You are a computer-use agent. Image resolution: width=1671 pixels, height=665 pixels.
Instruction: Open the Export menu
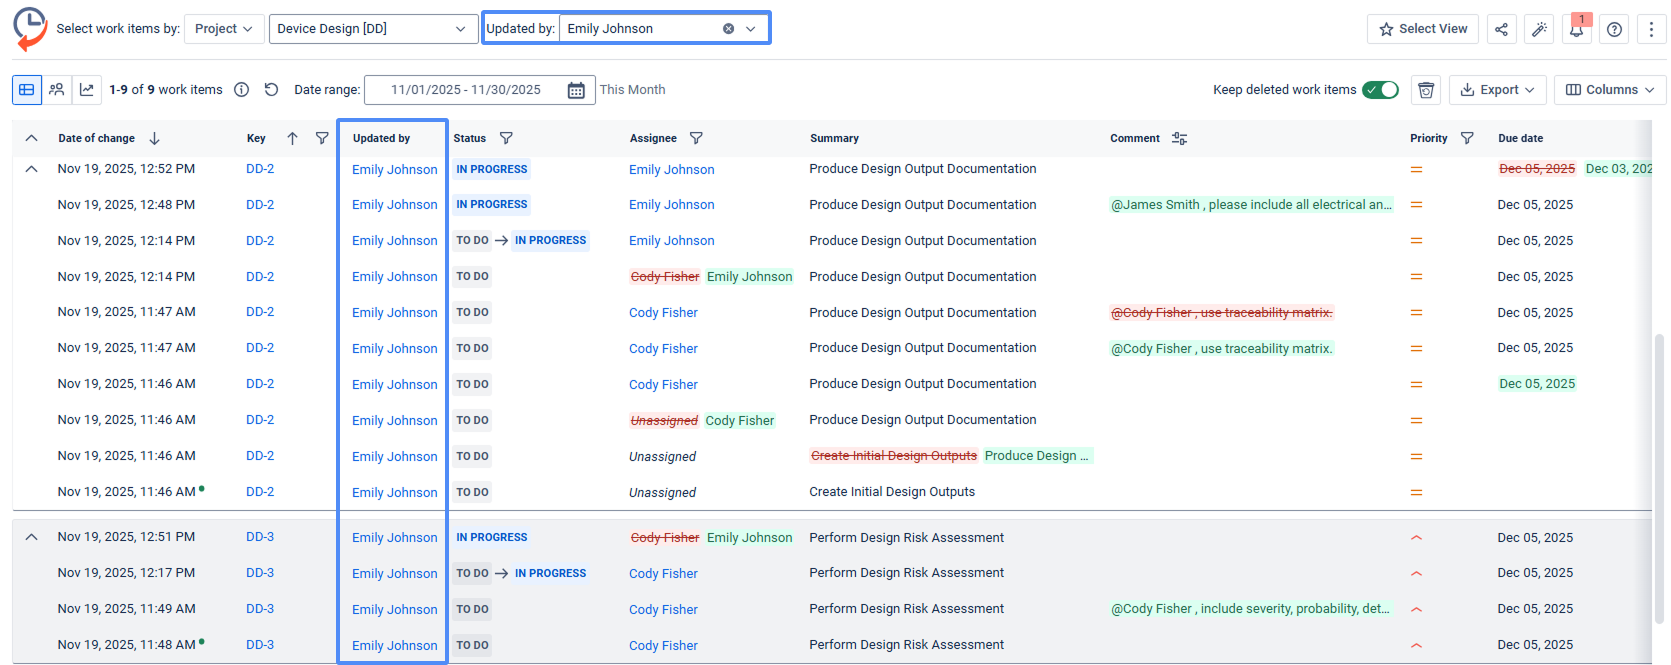[x=1497, y=90]
